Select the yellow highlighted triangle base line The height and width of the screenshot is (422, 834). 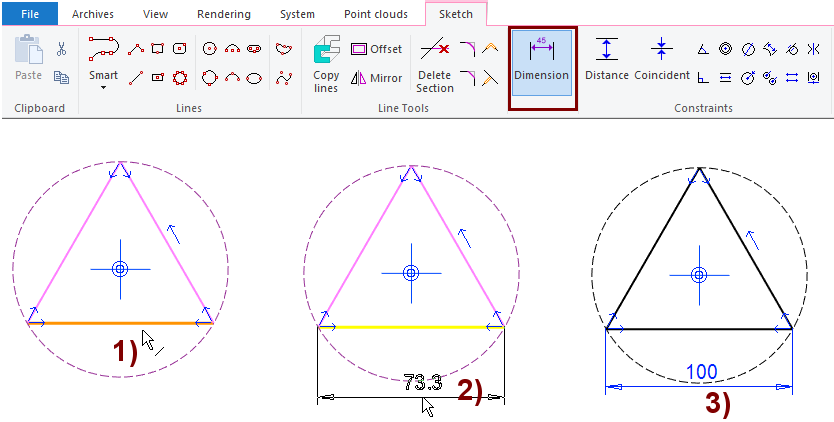click(410, 326)
